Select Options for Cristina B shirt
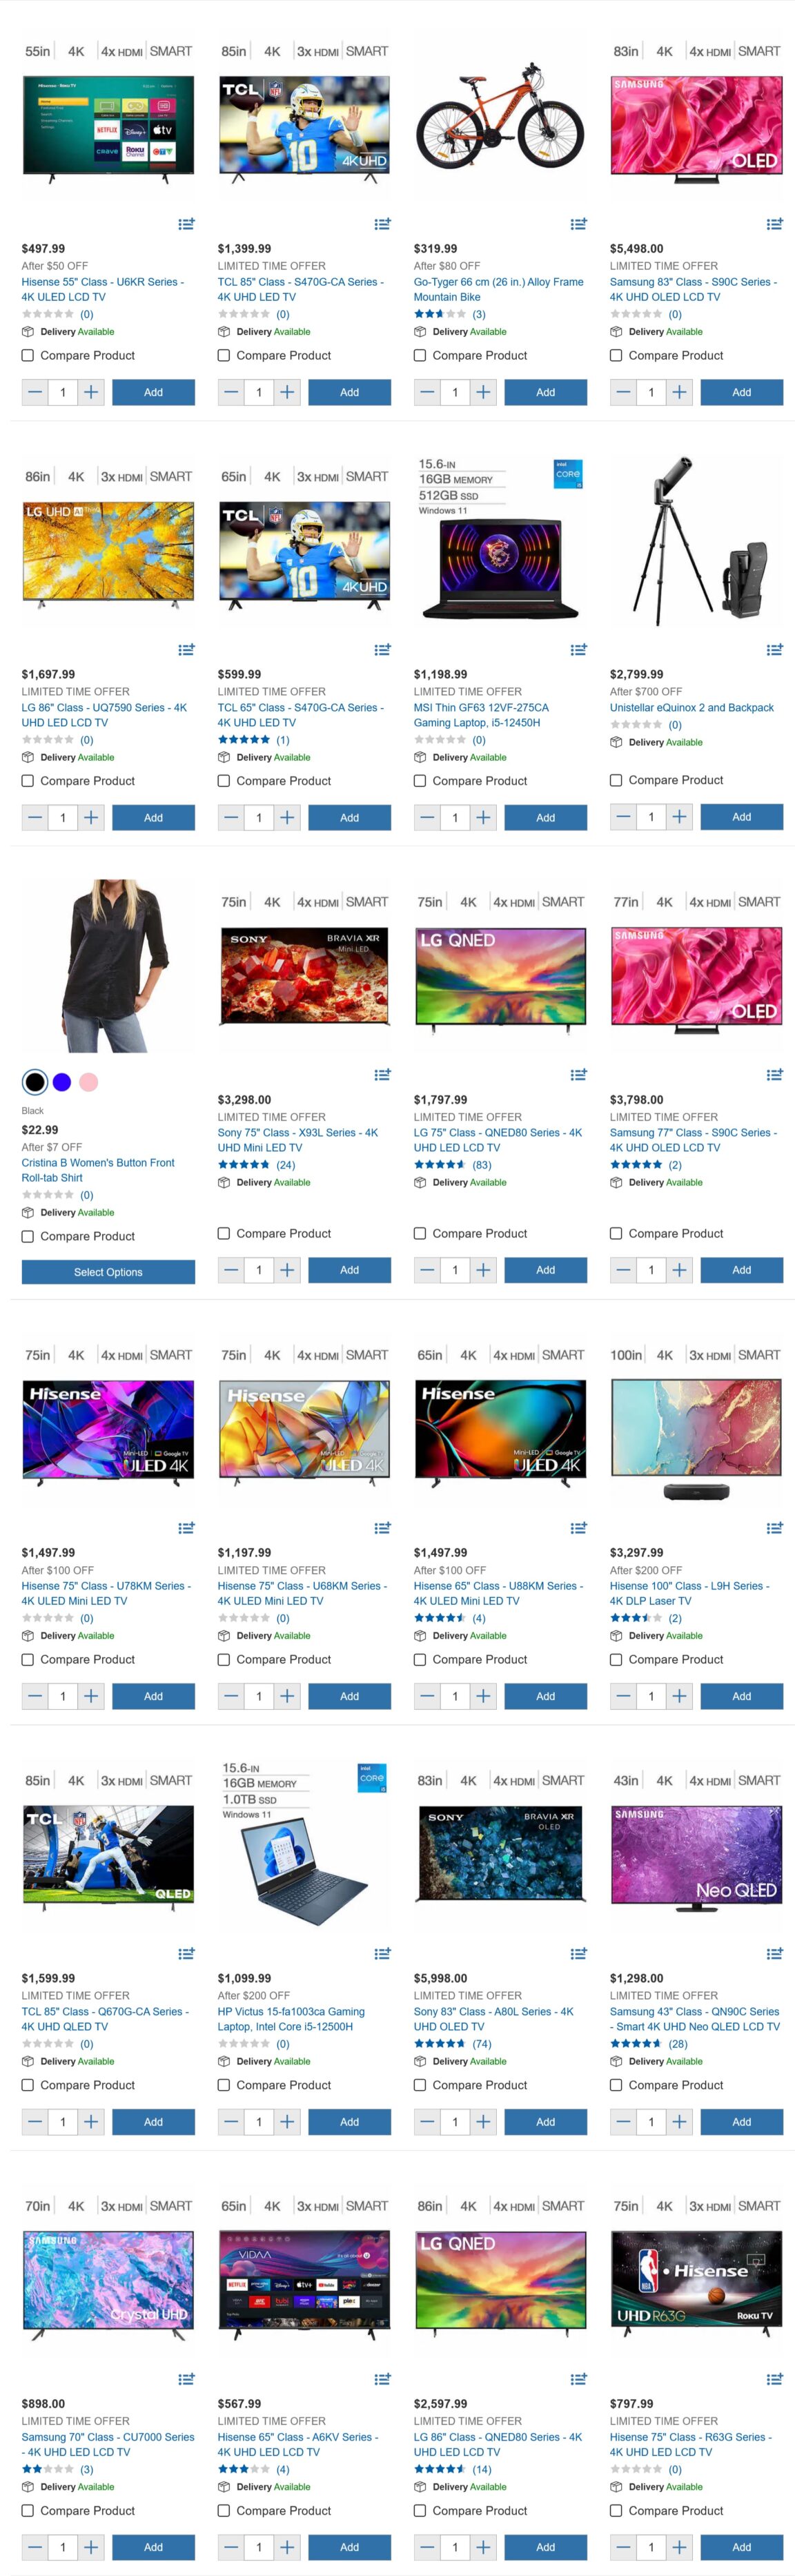The height and width of the screenshot is (2576, 795). pyautogui.click(x=108, y=1272)
